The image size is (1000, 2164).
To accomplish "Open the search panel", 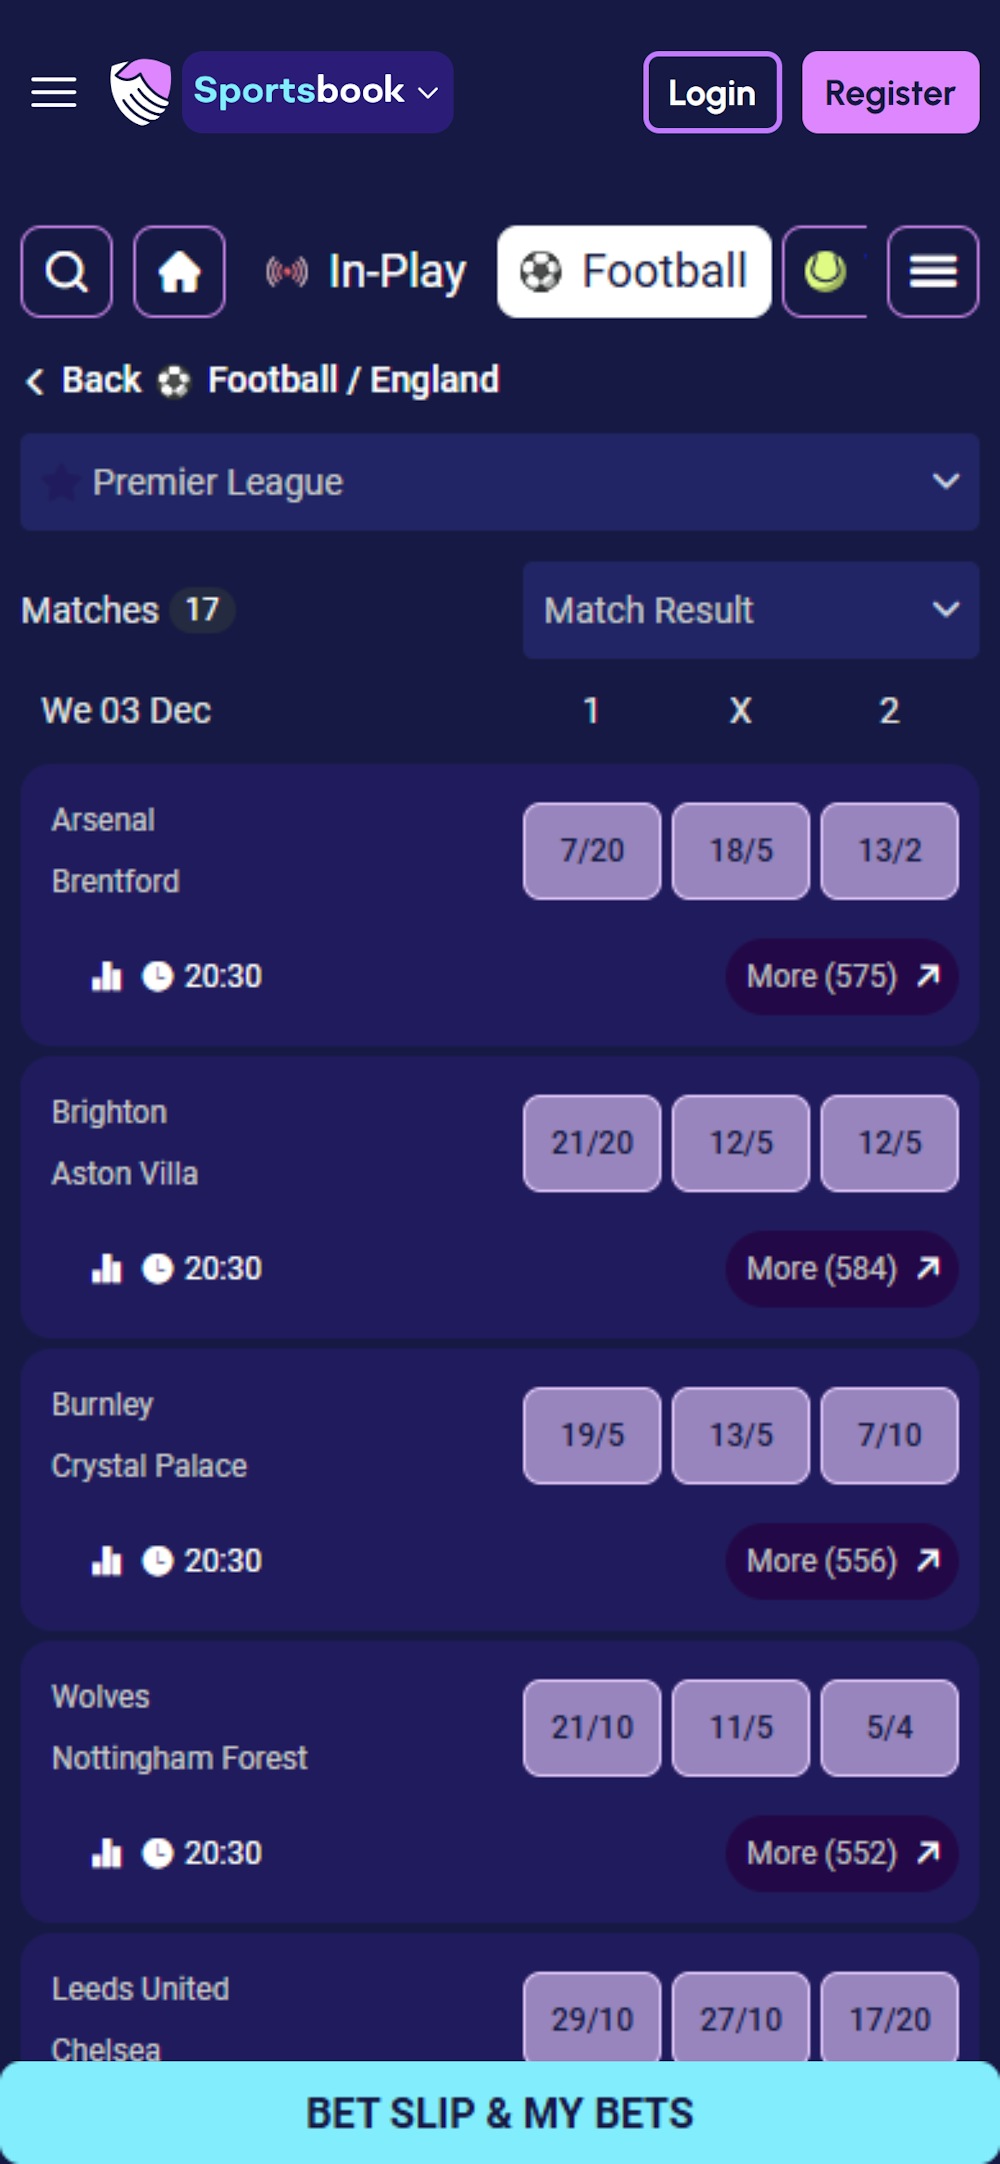I will click(x=66, y=271).
